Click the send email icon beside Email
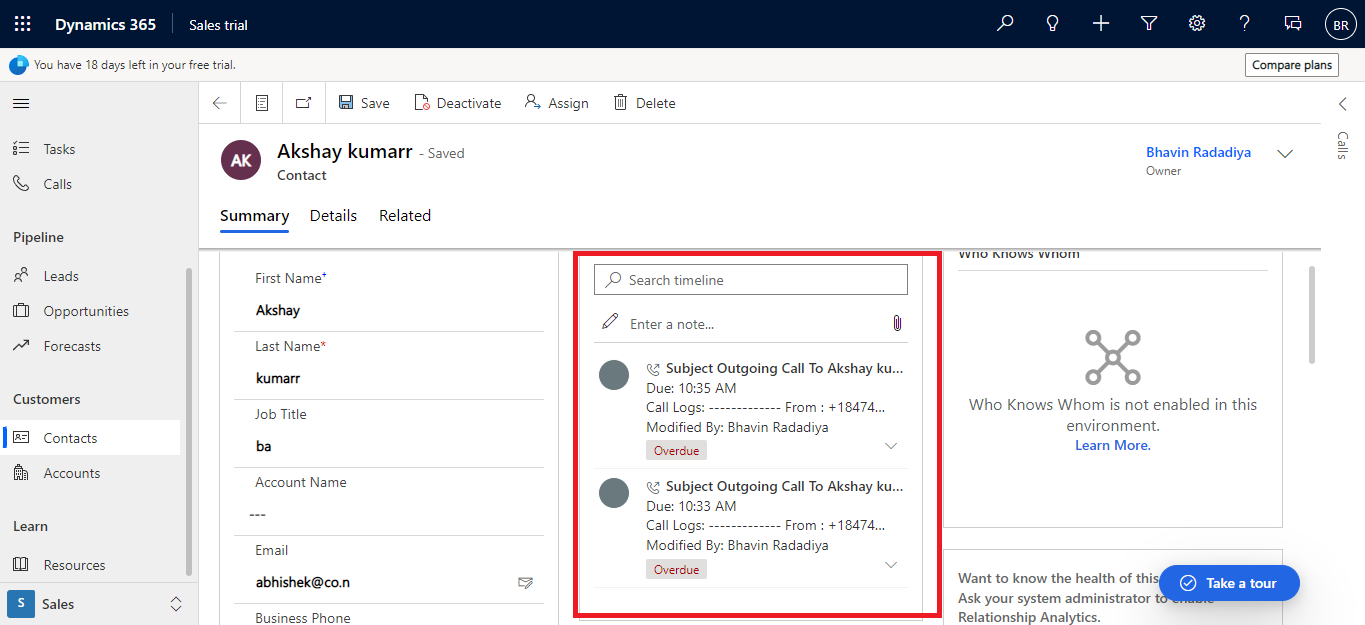 (x=525, y=582)
